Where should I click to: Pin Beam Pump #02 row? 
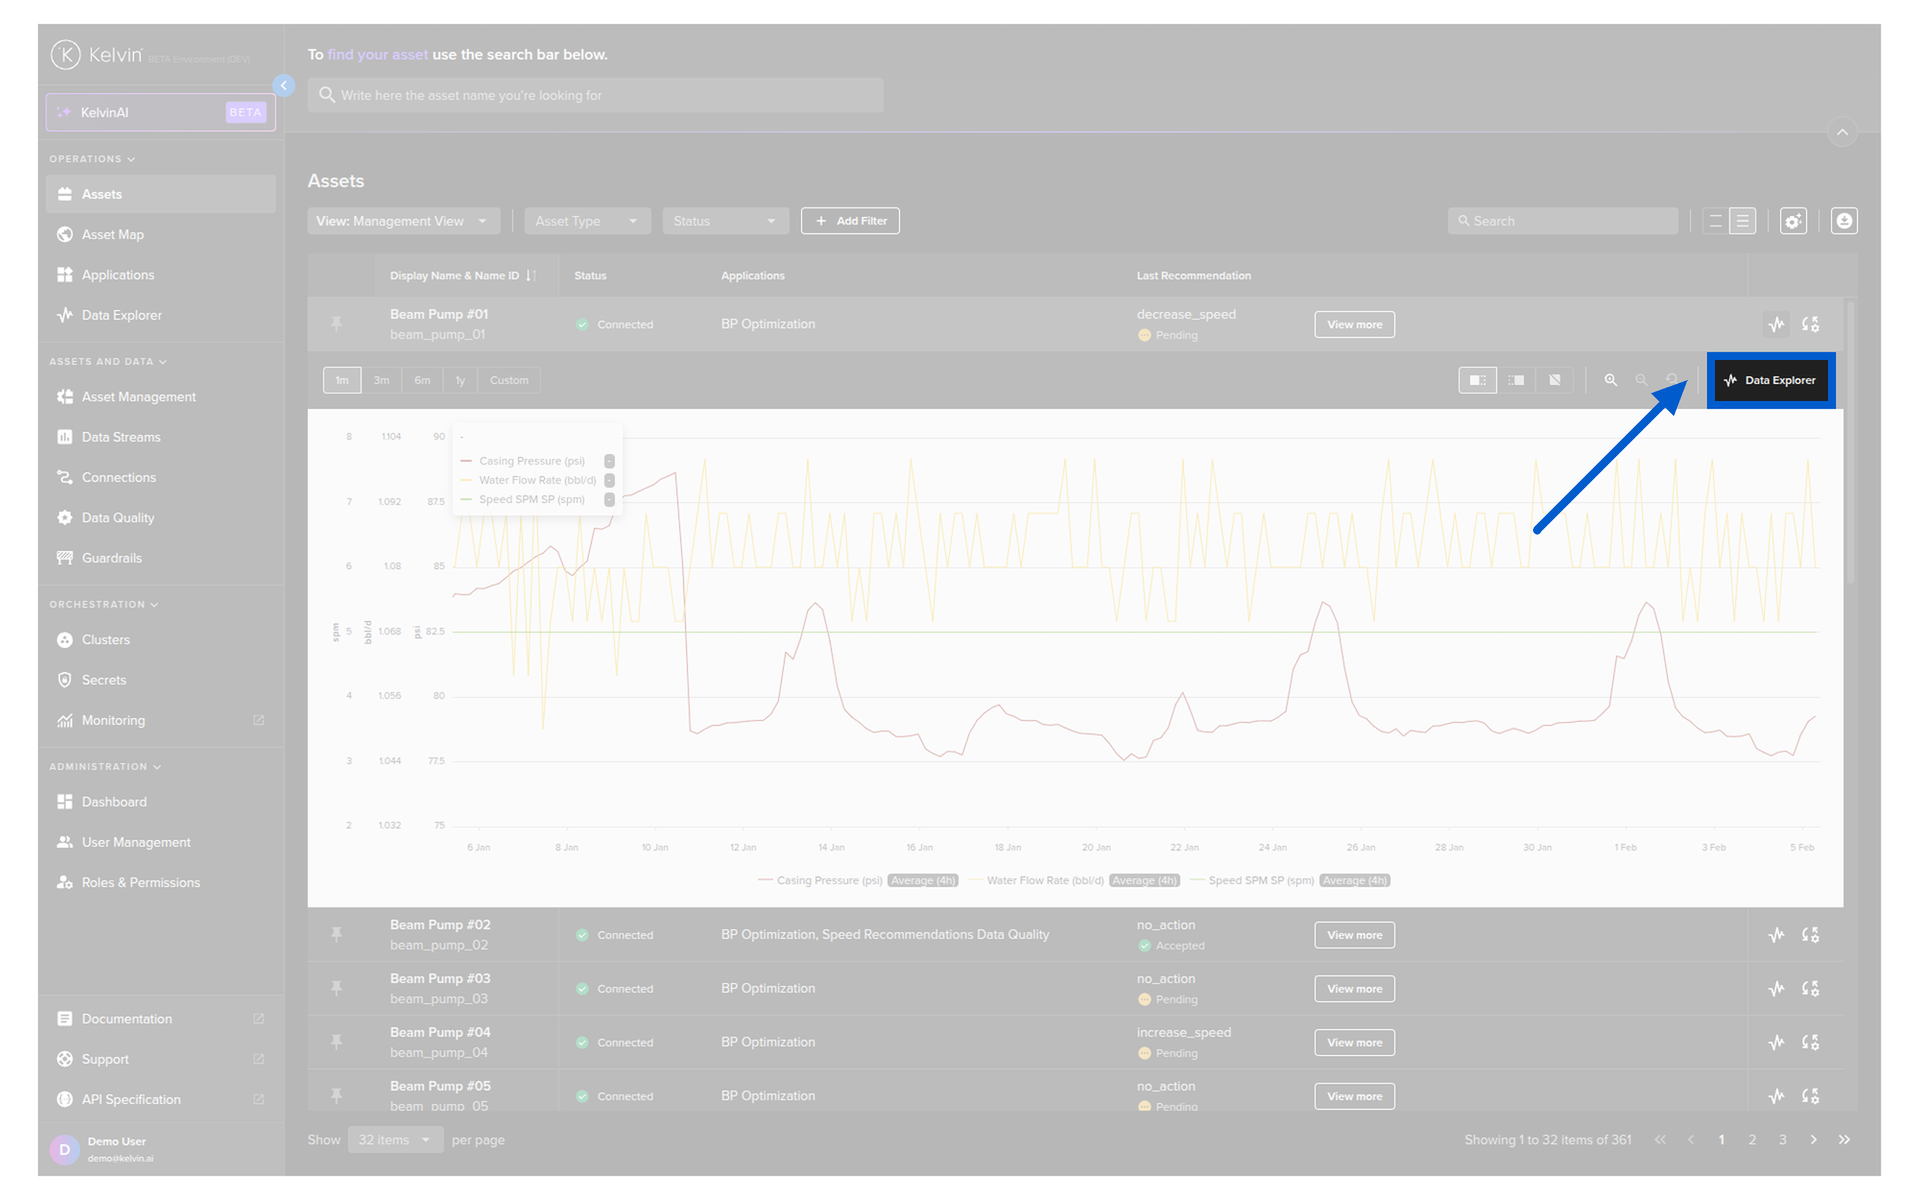[337, 934]
